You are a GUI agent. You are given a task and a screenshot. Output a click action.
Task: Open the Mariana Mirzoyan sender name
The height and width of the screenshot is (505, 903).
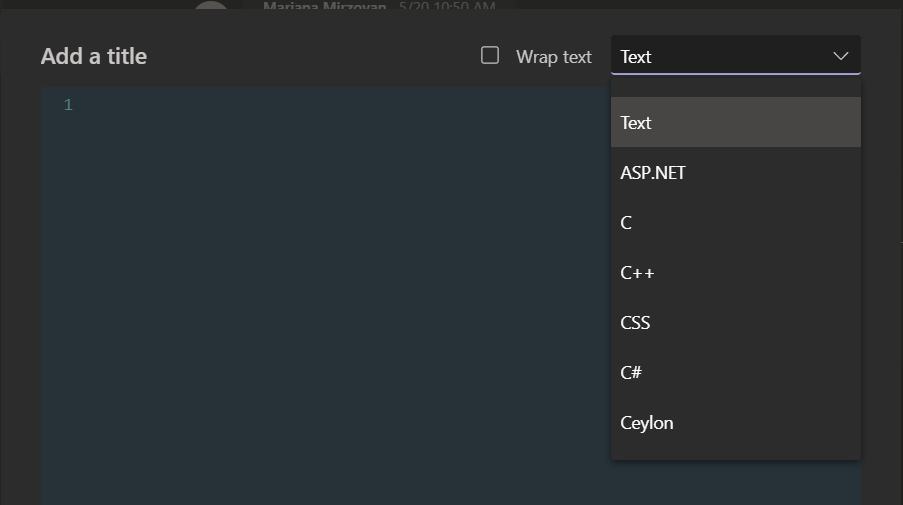tap(324, 6)
